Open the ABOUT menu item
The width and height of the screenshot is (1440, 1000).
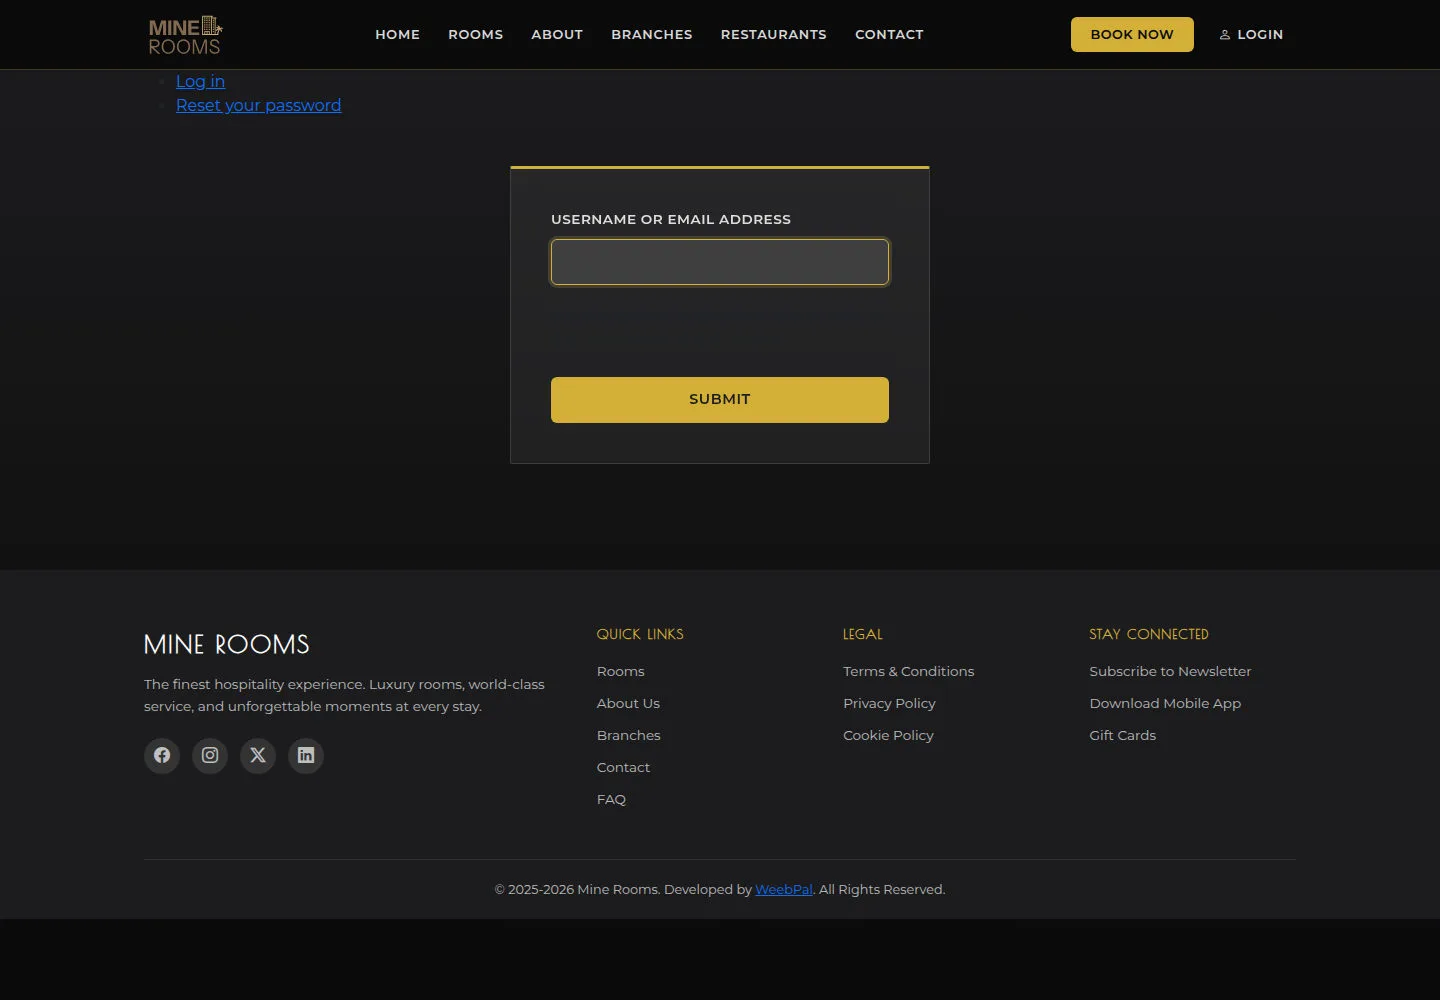click(x=557, y=34)
